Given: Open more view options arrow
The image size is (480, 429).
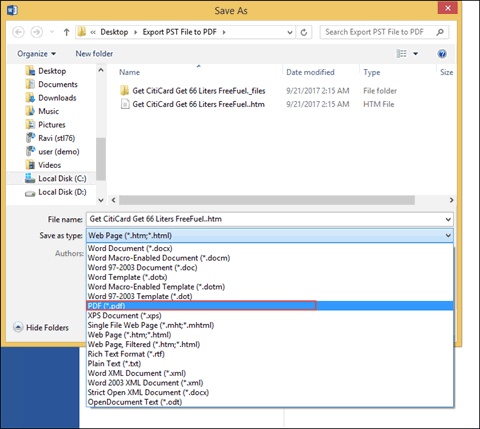Looking at the screenshot, I should 415,54.
